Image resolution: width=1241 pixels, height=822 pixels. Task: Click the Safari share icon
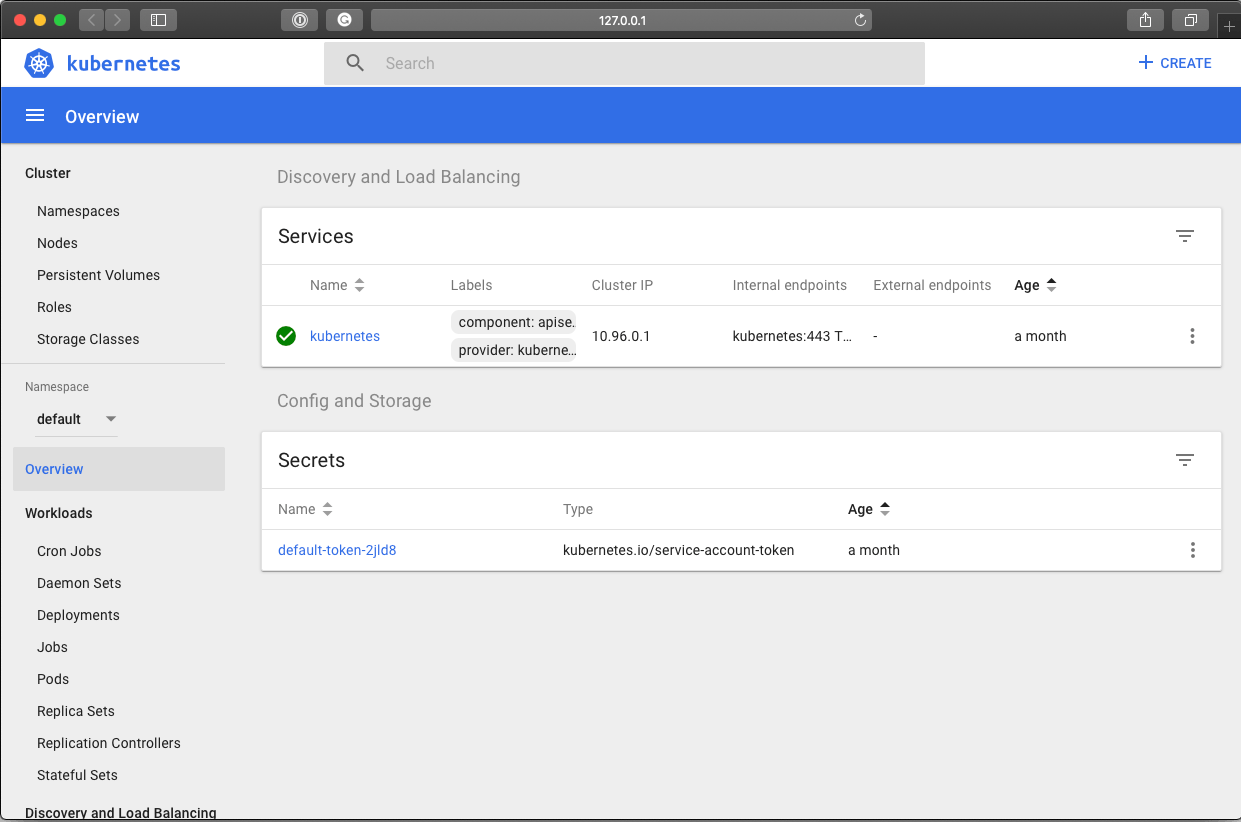coord(1146,19)
